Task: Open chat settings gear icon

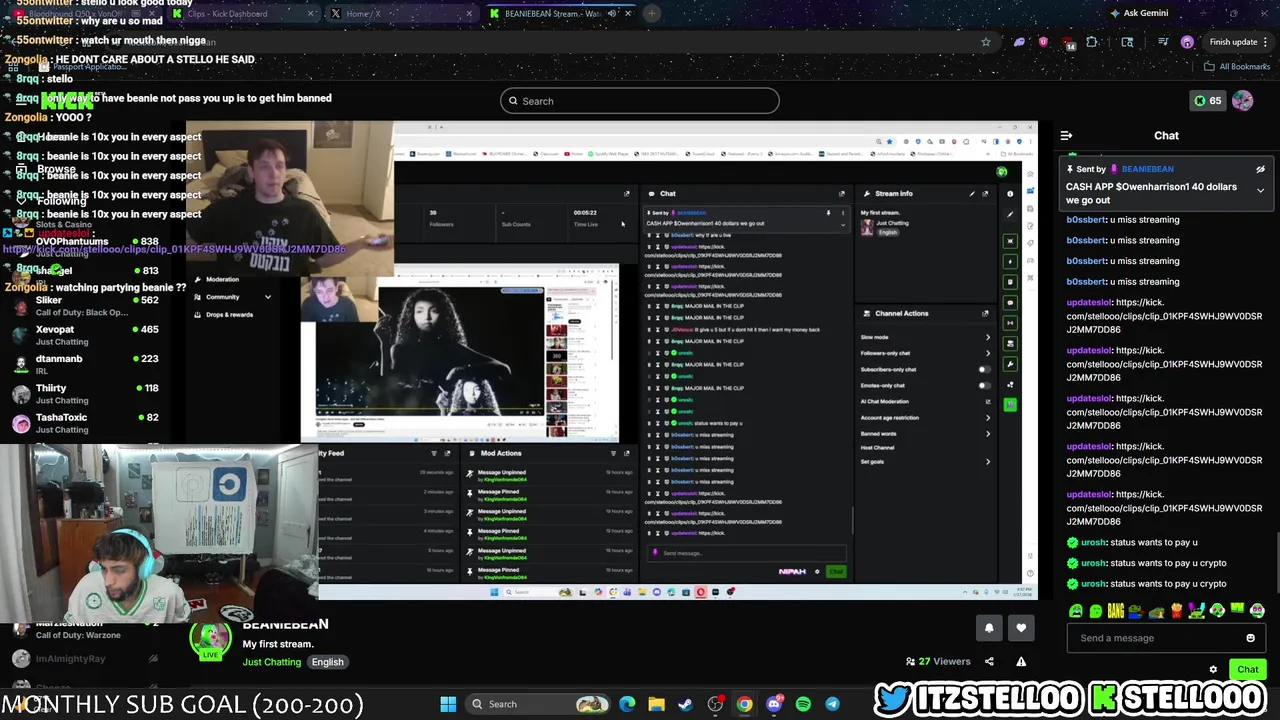Action: (1213, 670)
